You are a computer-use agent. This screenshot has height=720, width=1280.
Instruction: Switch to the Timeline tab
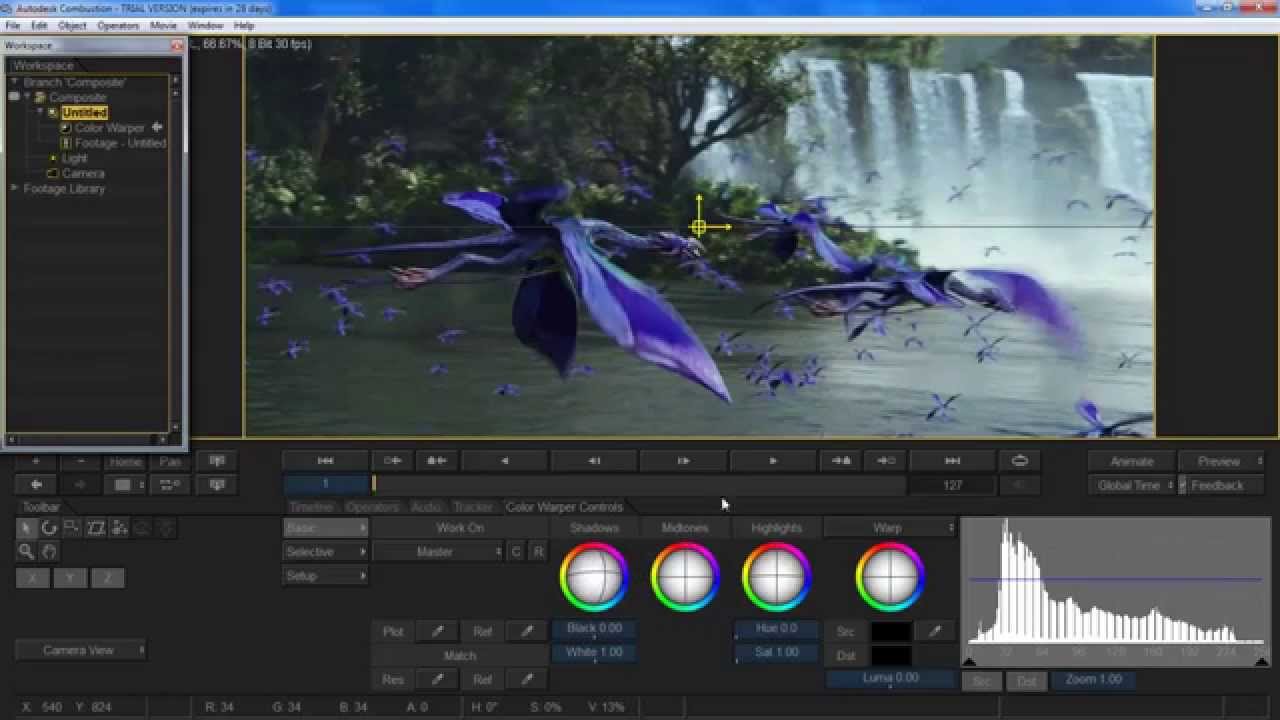310,507
